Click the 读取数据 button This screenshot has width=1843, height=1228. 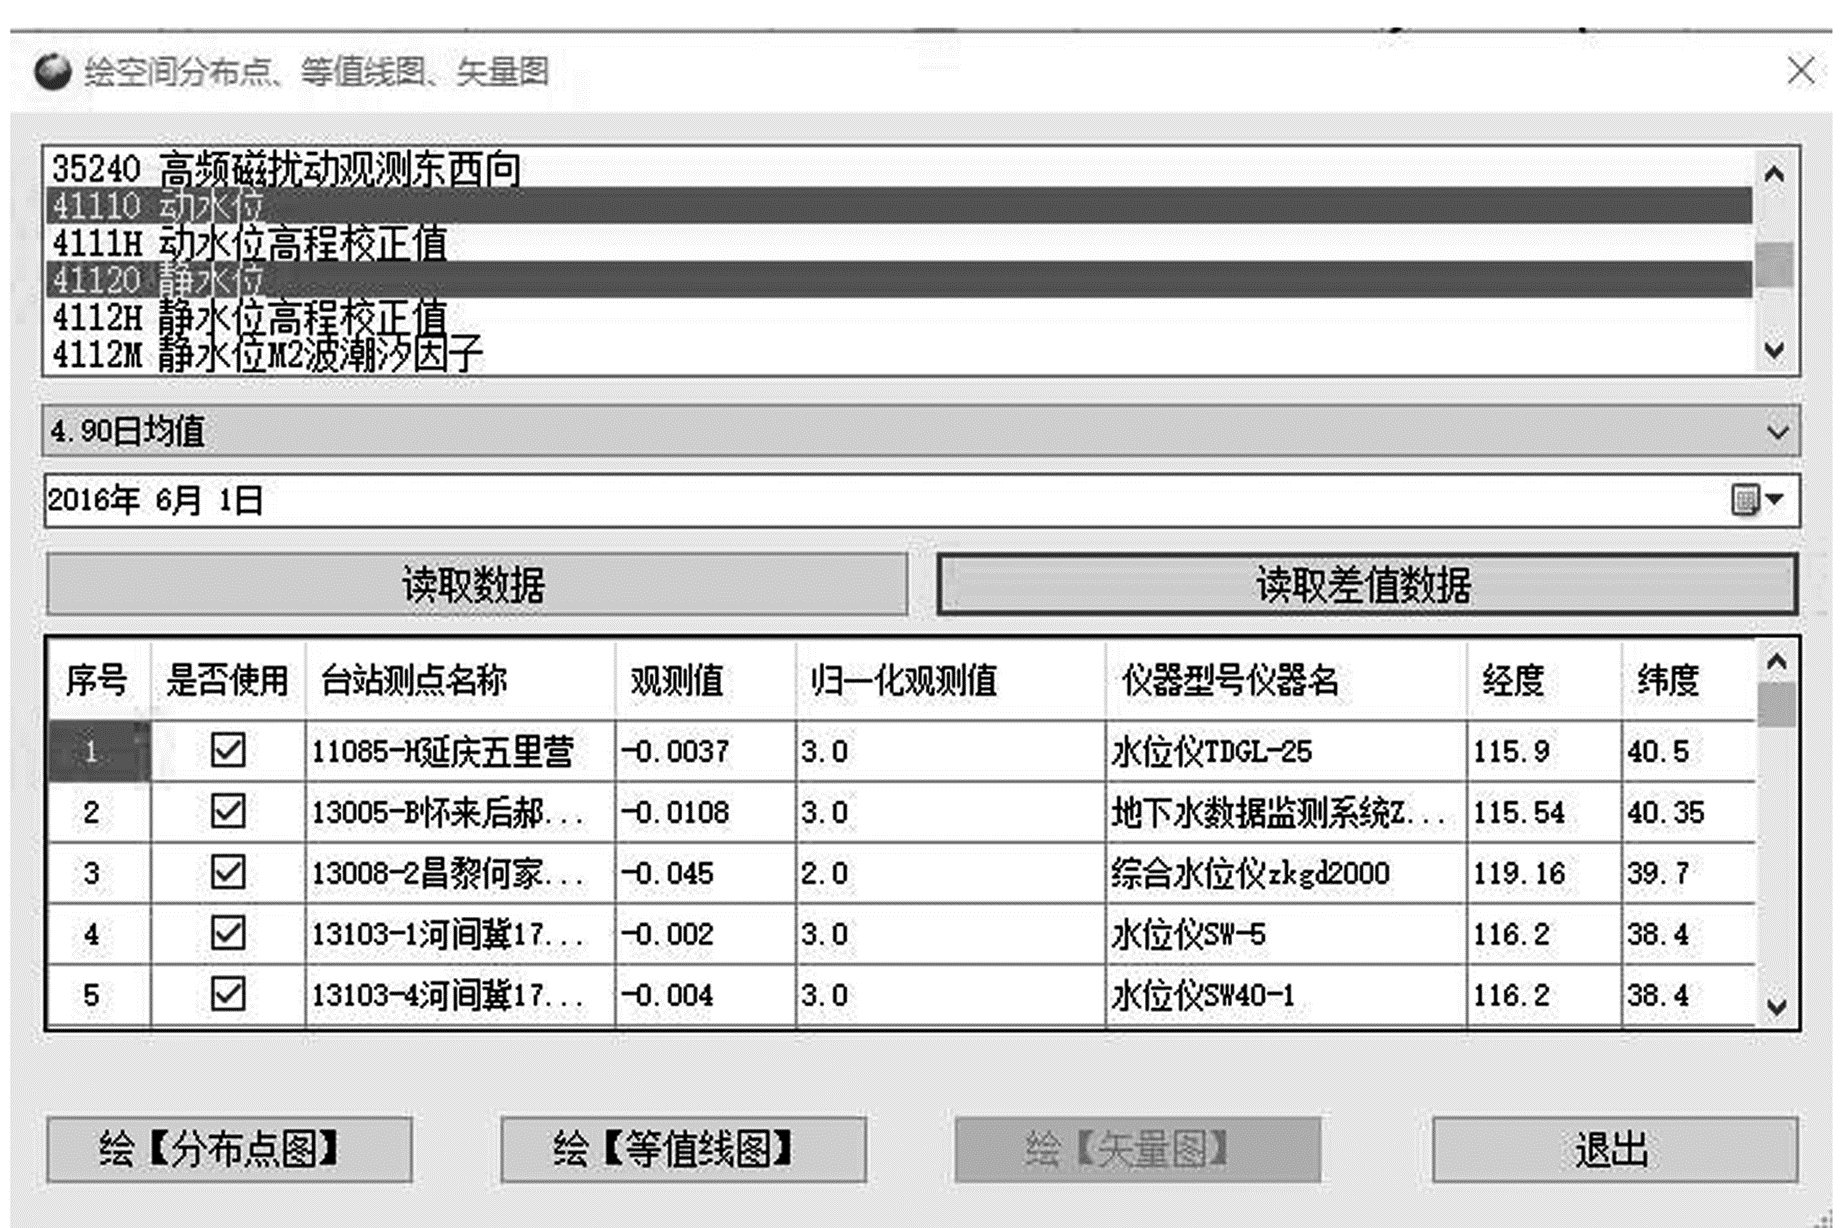click(x=476, y=585)
